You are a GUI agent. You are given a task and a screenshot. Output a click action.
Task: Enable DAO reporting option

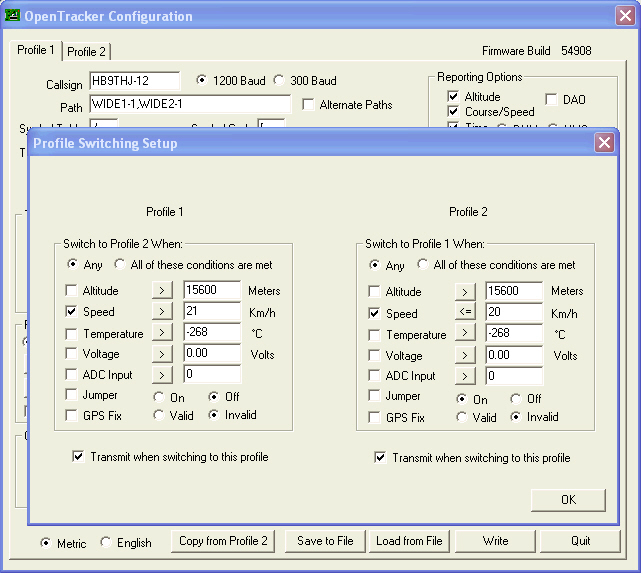pyautogui.click(x=551, y=99)
